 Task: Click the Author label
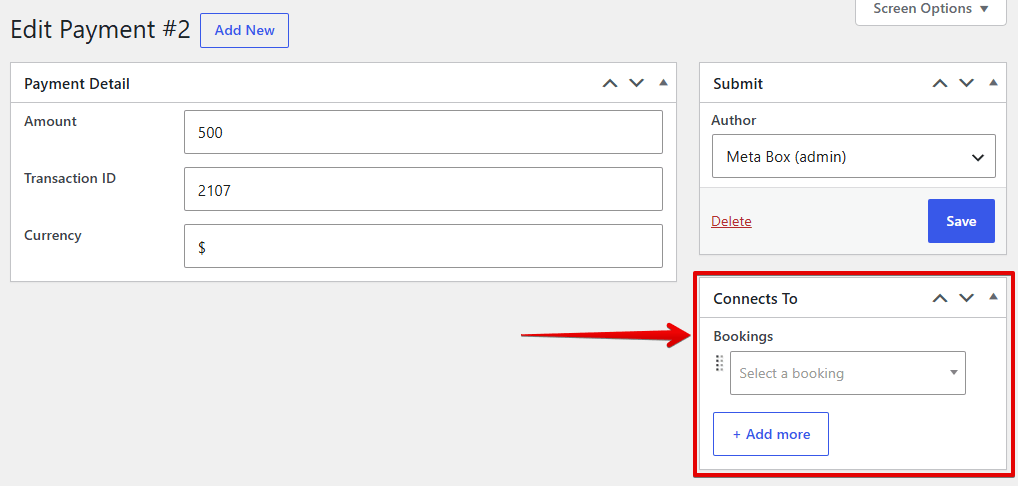(734, 120)
